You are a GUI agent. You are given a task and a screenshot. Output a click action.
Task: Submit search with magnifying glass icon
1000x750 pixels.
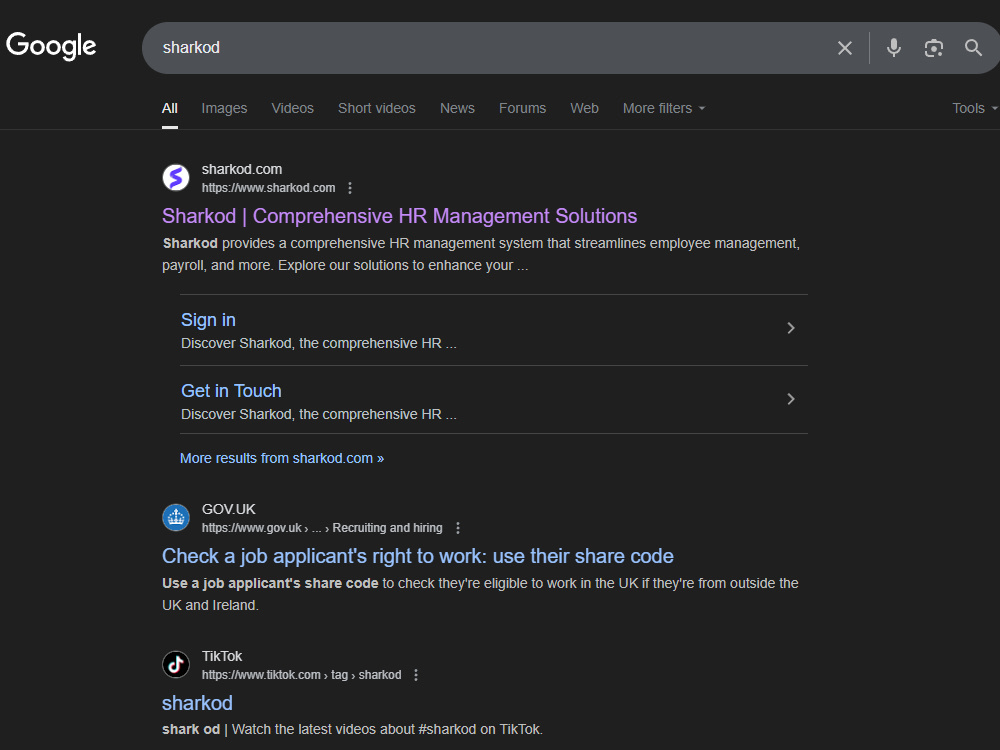tap(973, 47)
